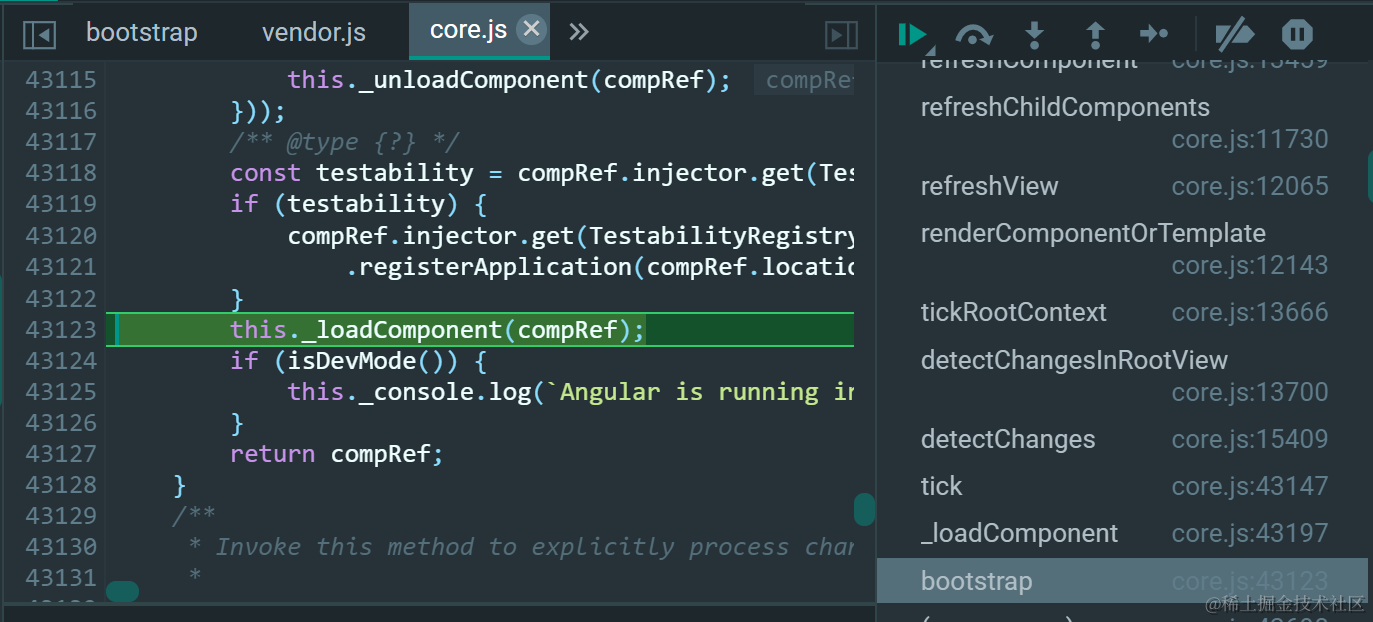Toggle the debugger sidebar pane icon

tap(842, 35)
